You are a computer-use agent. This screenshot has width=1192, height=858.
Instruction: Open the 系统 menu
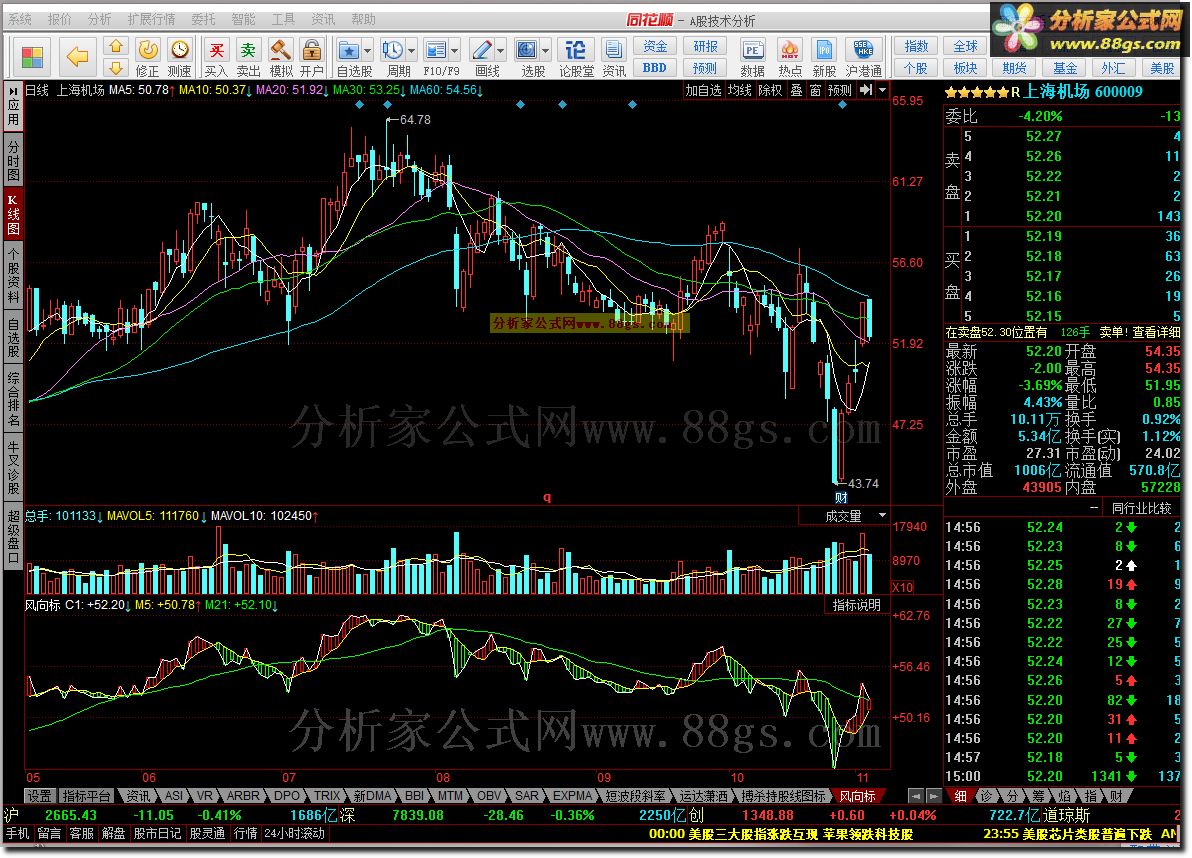click(x=20, y=19)
